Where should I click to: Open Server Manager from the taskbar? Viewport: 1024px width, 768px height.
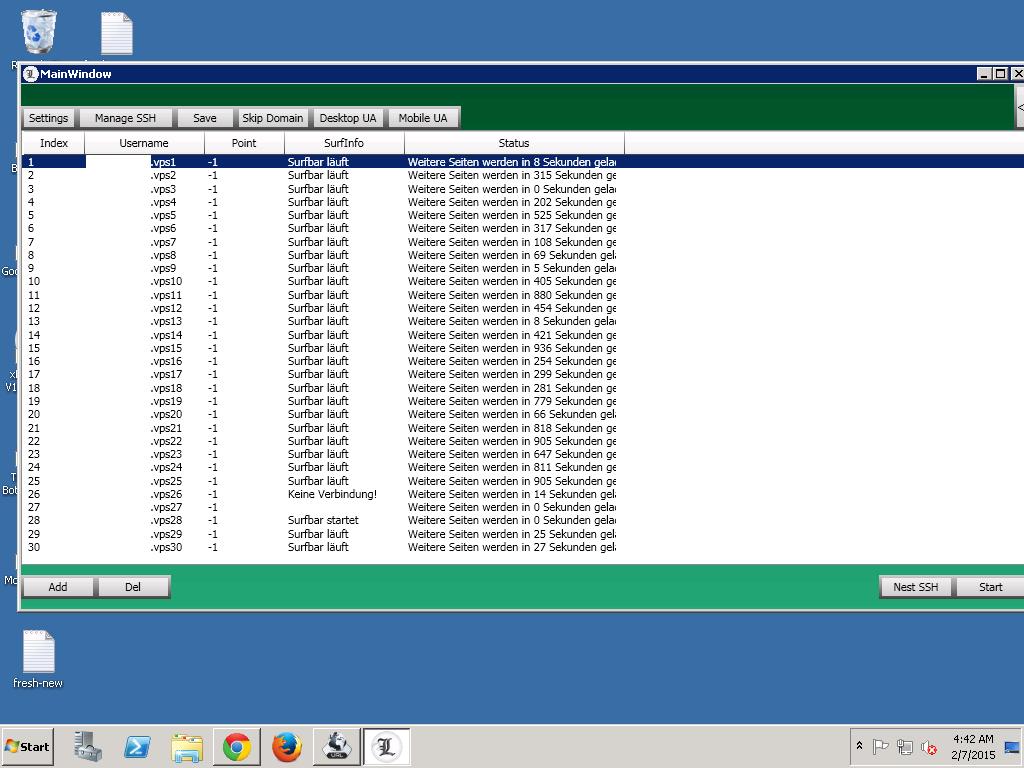(88, 746)
